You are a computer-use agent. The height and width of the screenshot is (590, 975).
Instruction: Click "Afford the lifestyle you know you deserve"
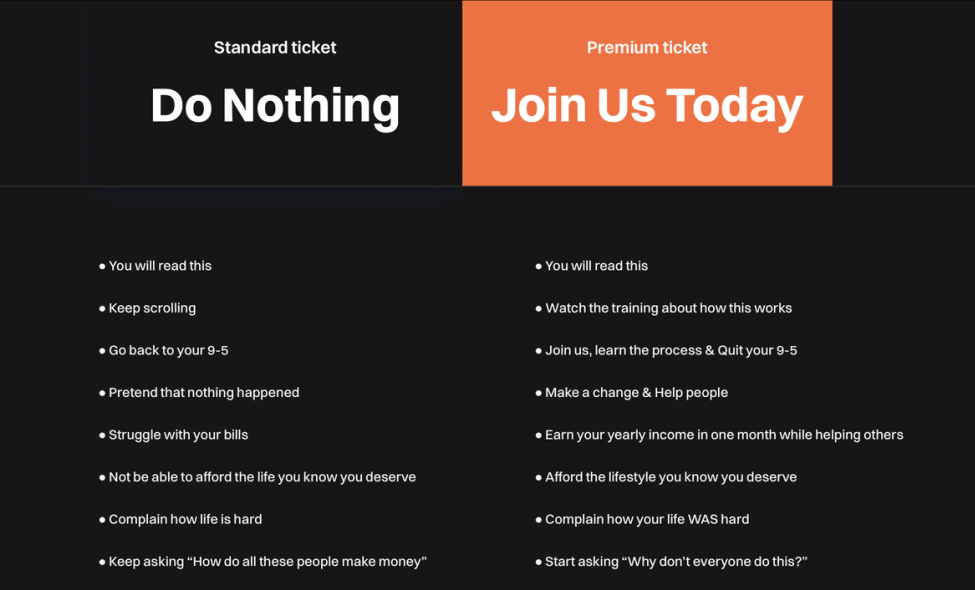[666, 477]
